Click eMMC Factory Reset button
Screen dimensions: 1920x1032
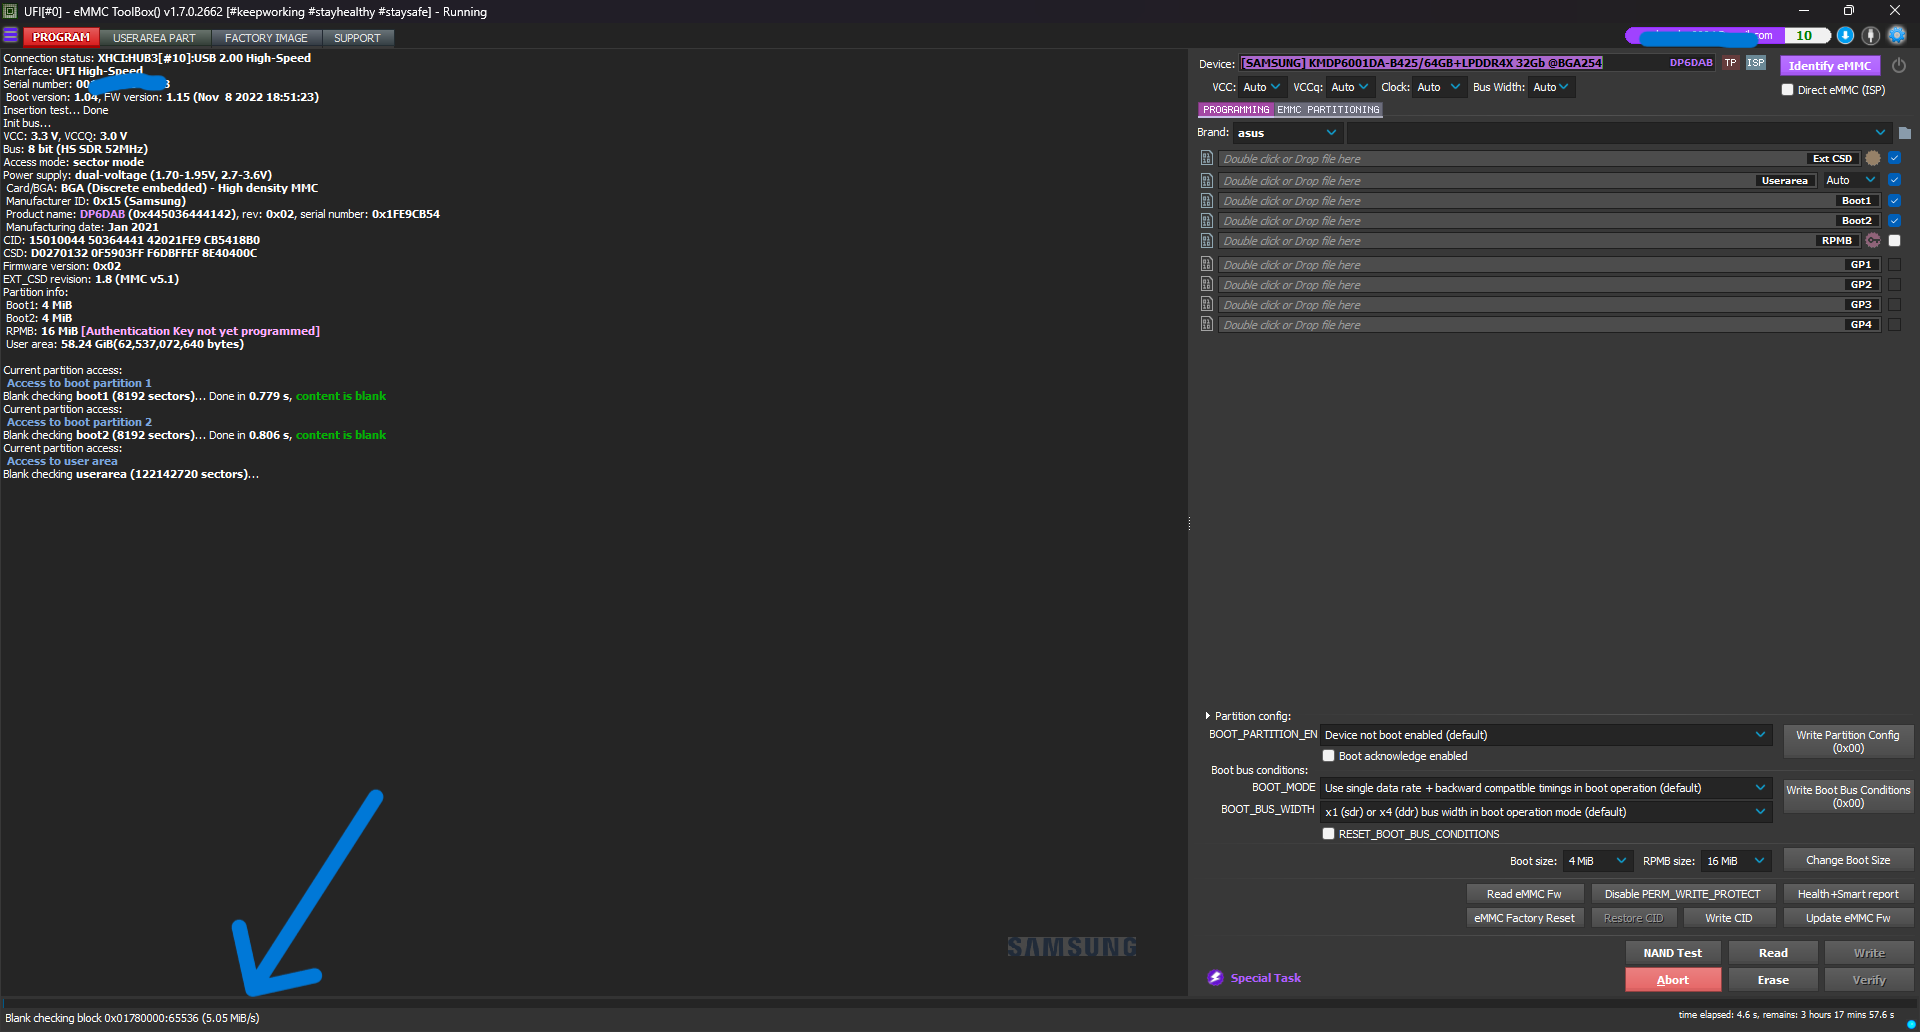click(x=1524, y=918)
